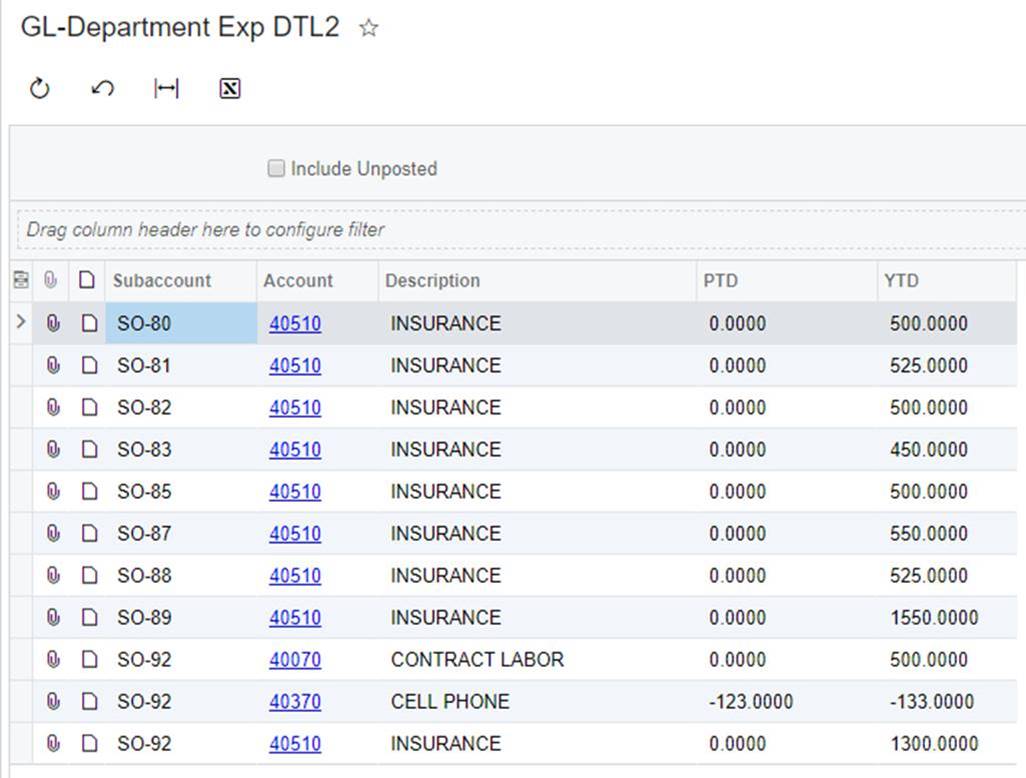Open account 40510 link in SO-88 row

tap(295, 575)
